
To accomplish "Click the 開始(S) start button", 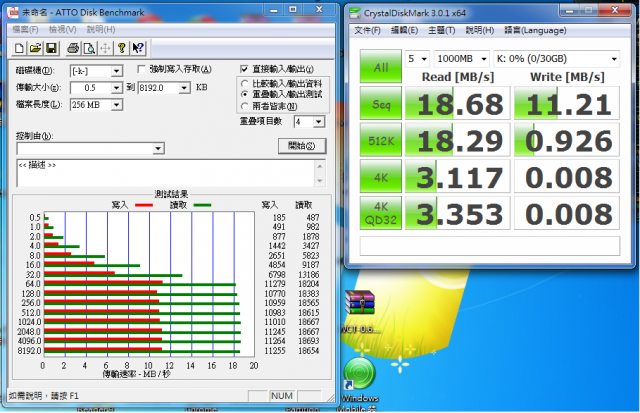I will (302, 146).
